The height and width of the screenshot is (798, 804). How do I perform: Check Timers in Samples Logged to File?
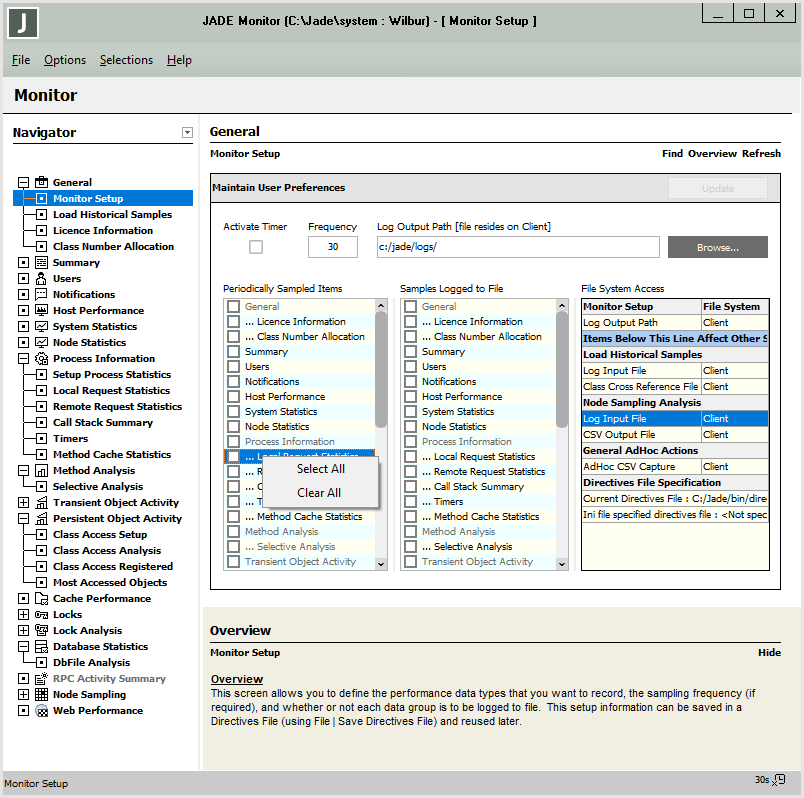click(411, 501)
